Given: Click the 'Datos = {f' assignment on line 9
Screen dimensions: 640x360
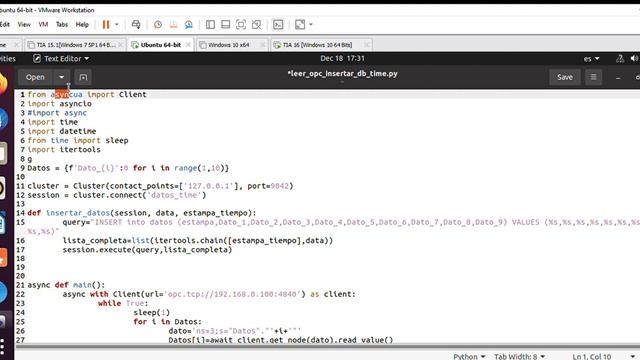Looking at the screenshot, I should [x=50, y=168].
